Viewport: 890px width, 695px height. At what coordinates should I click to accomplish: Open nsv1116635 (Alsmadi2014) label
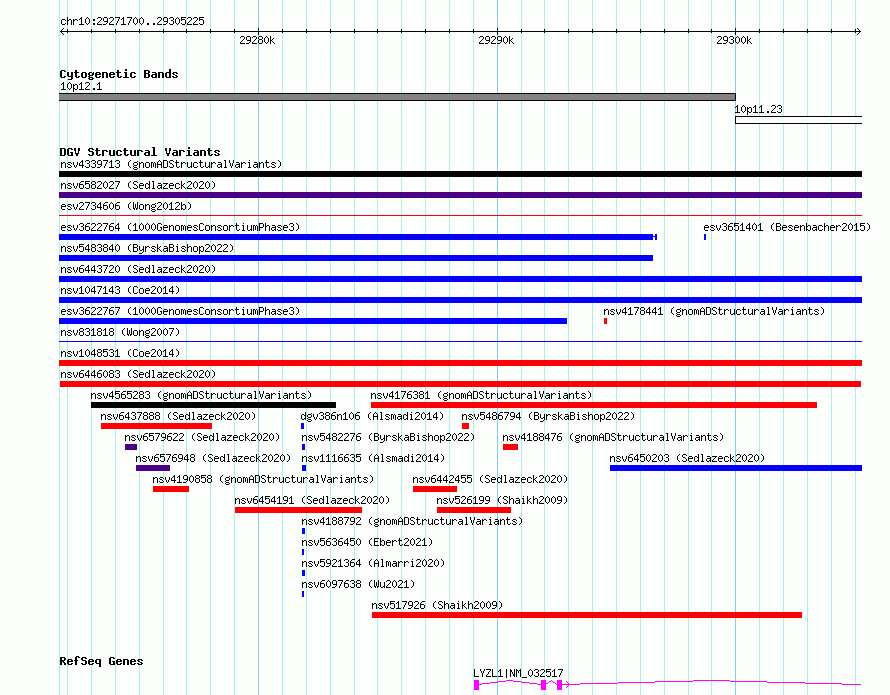click(372, 458)
